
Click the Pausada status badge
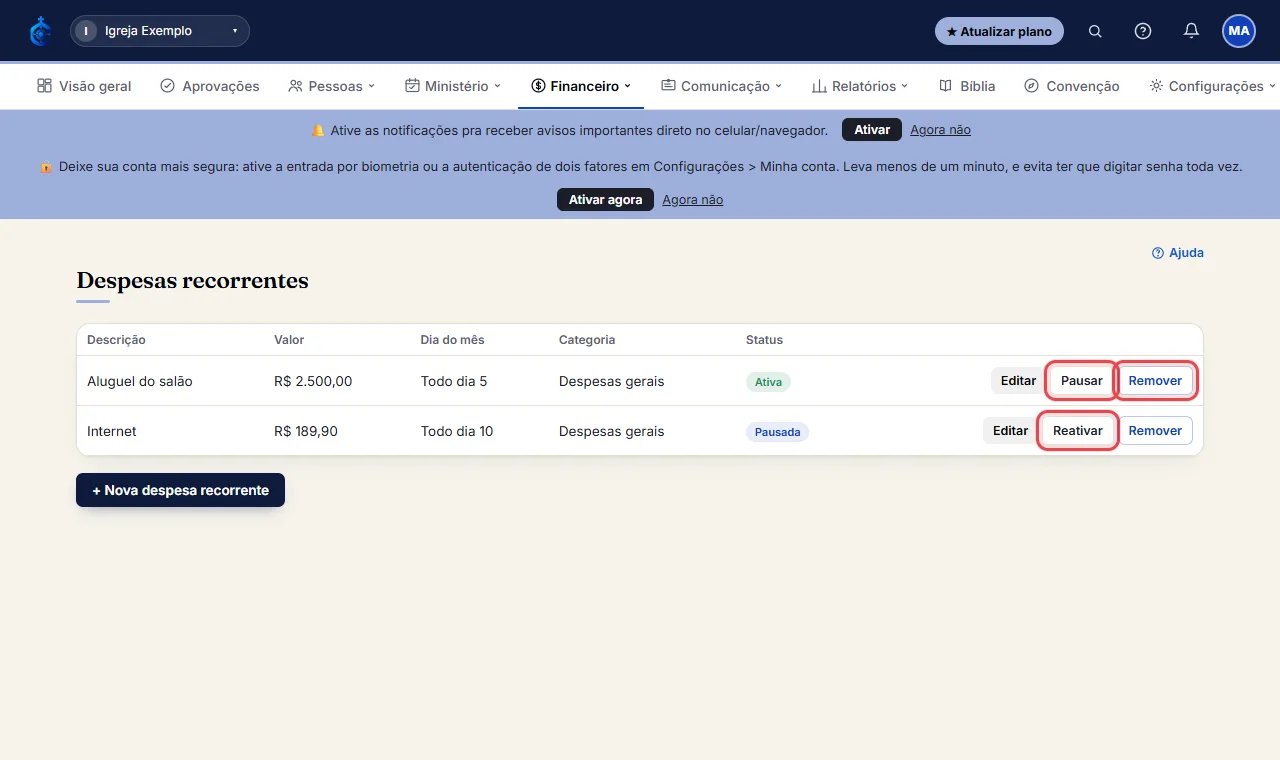click(x=777, y=432)
